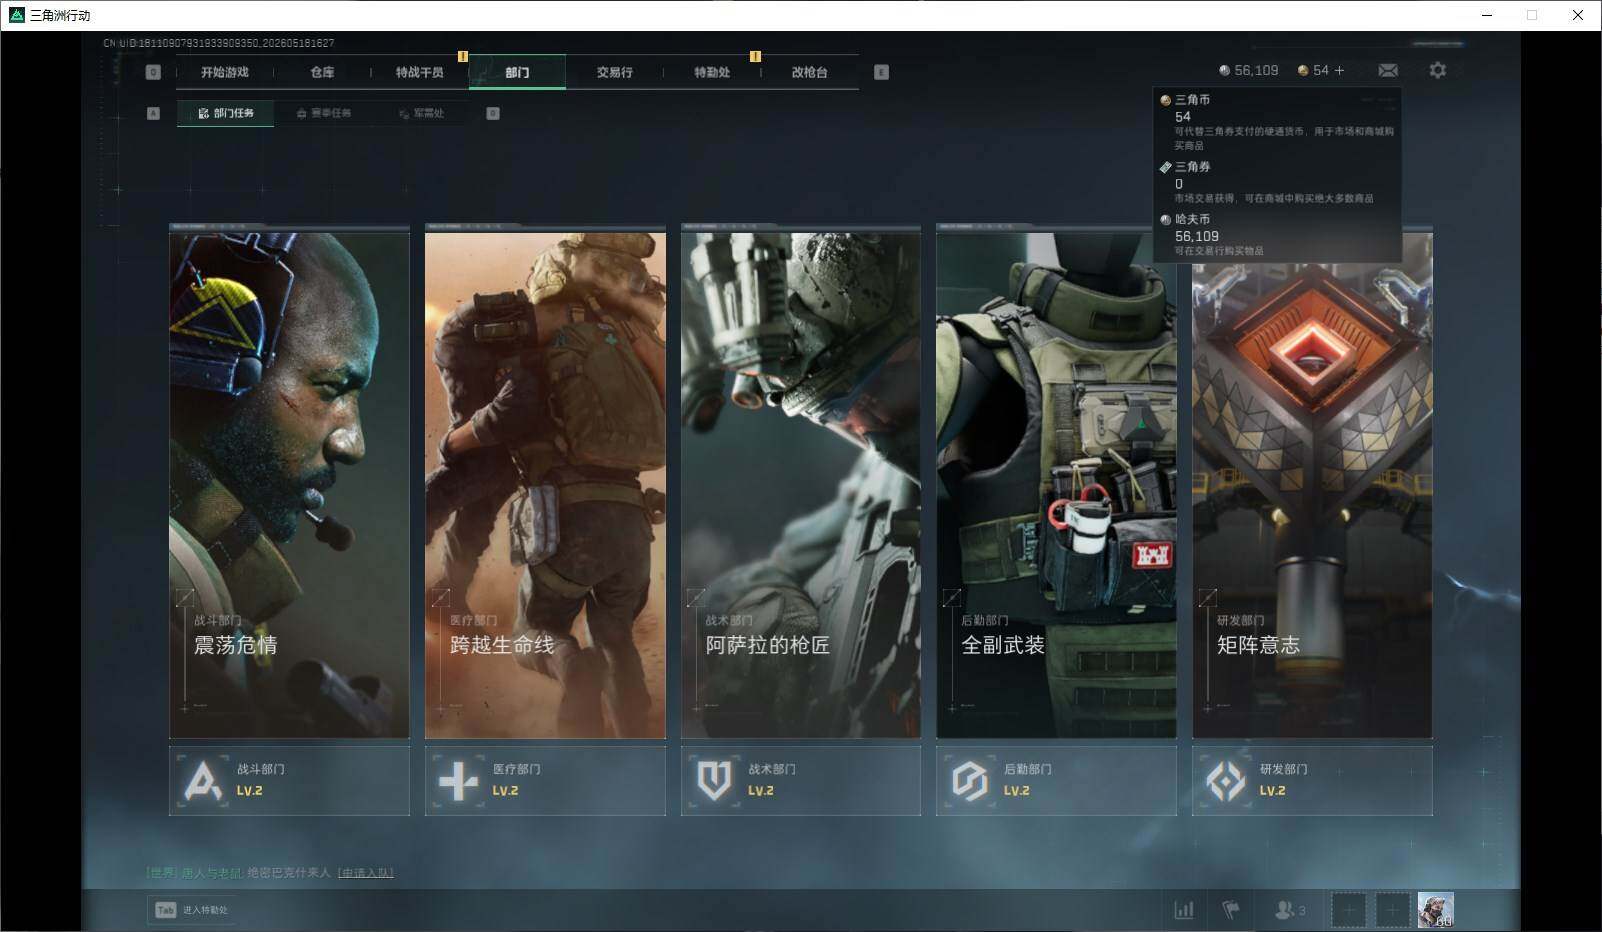1602x932 pixels.
Task: Click the 三角币 heading in currency tooltip
Action: coord(1192,100)
